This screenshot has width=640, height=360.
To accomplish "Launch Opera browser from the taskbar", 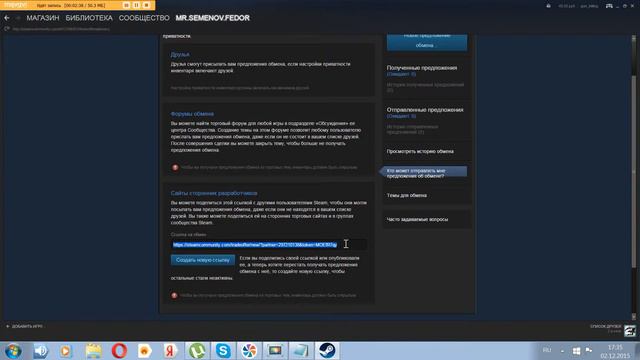I will point(119,351).
